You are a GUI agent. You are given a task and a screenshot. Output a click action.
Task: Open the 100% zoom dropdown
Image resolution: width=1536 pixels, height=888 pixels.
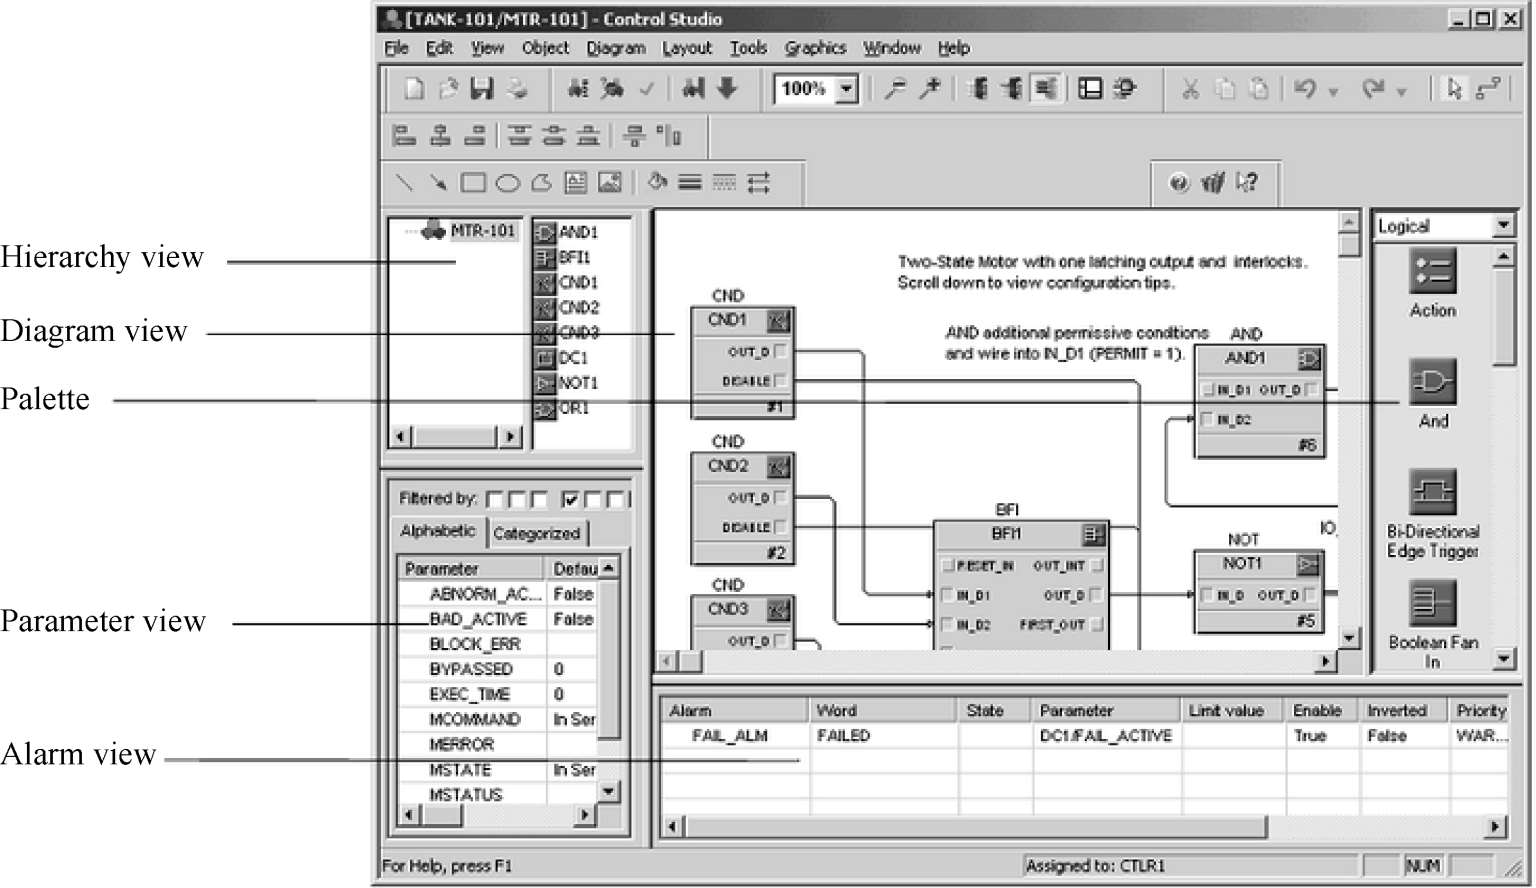[x=847, y=89]
